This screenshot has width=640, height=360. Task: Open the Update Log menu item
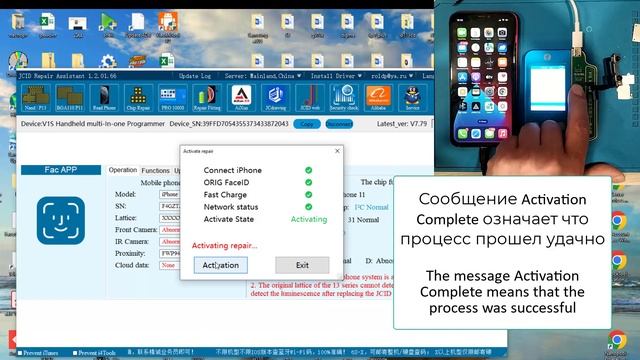coord(195,76)
